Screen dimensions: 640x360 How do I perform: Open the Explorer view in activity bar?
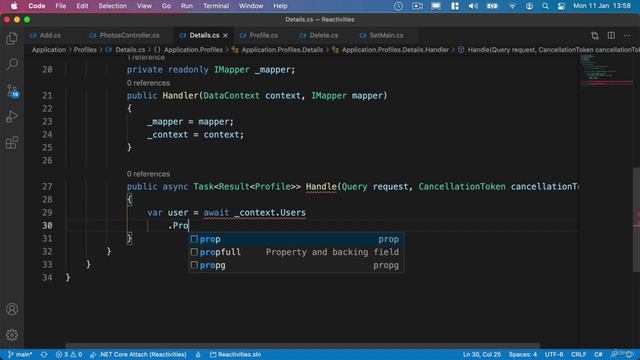pos(12,38)
